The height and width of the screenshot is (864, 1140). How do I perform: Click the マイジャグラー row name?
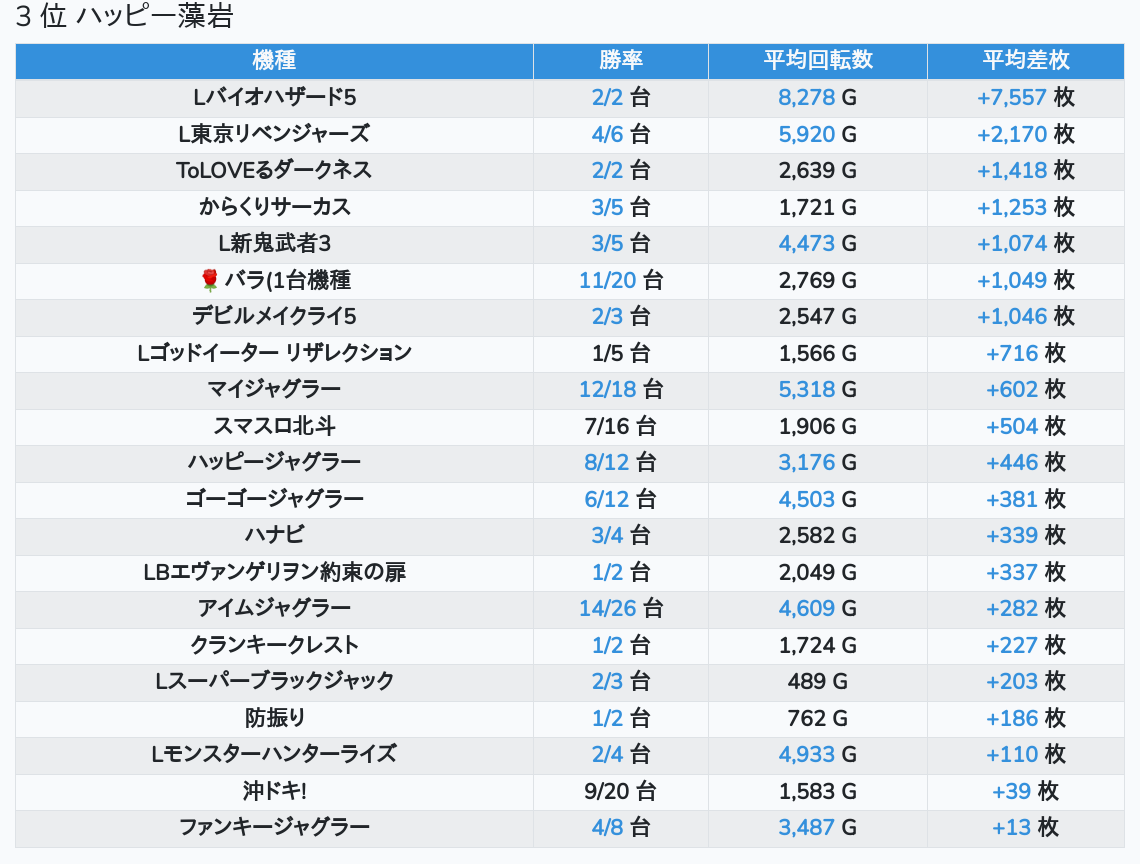[x=274, y=389]
